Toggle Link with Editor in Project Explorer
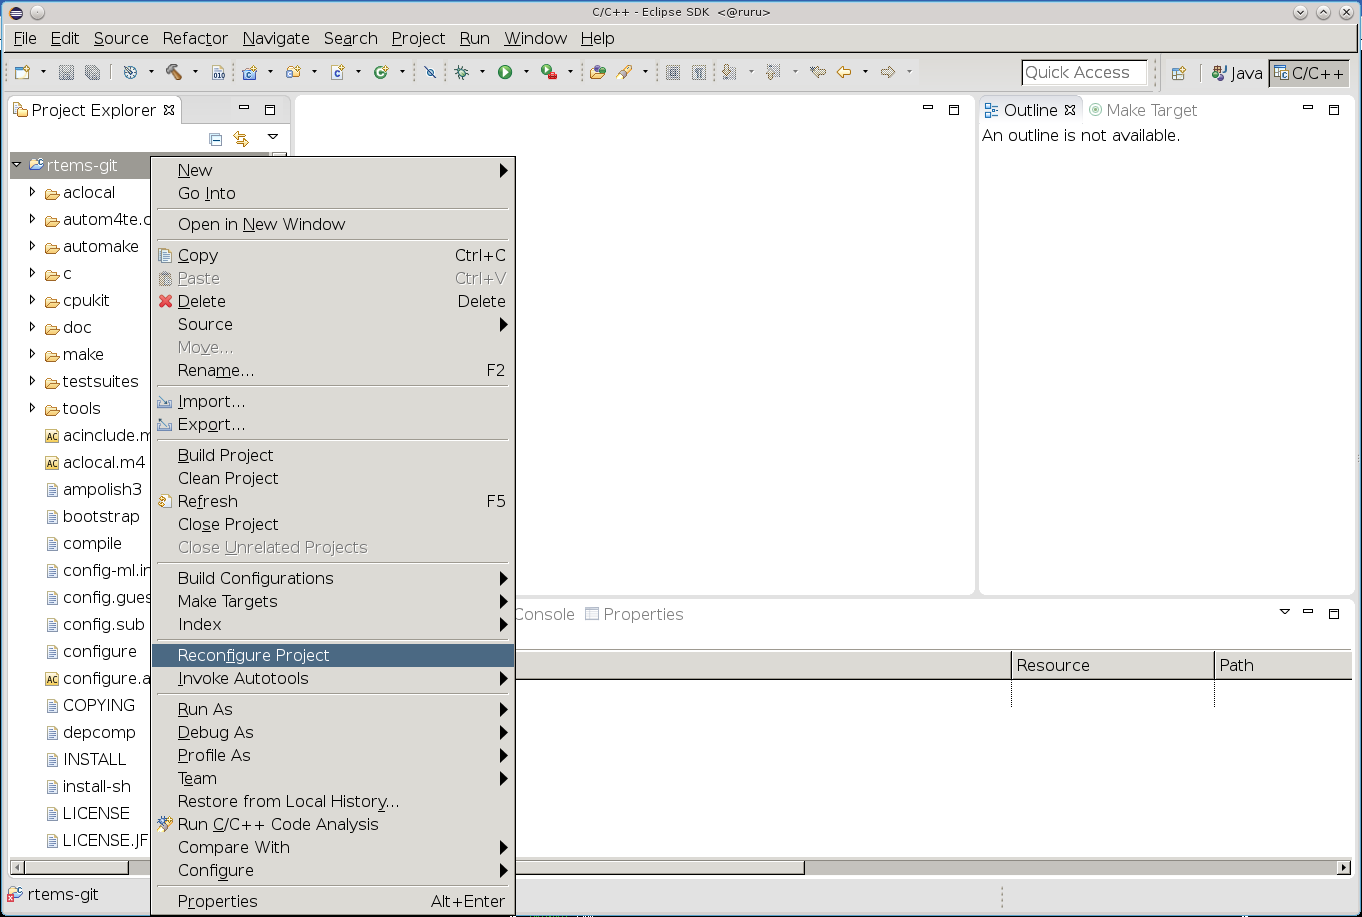Viewport: 1362px width, 917px height. click(x=241, y=138)
